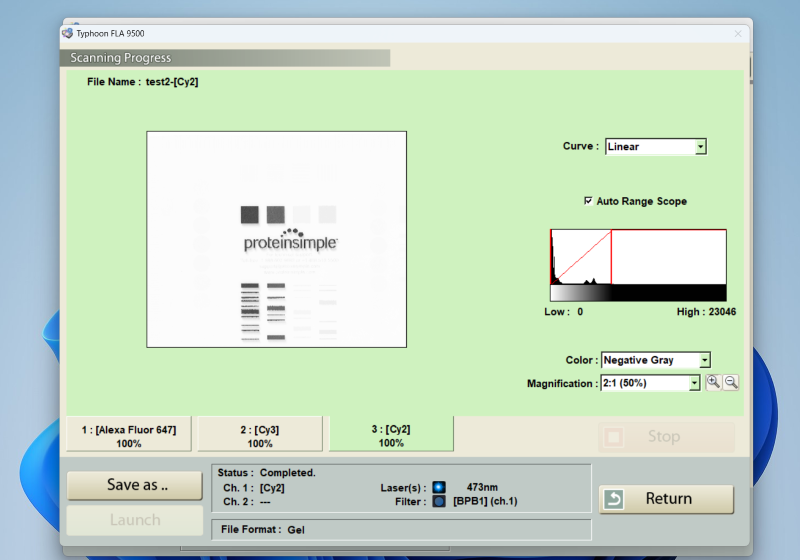Click the Return arrow icon
This screenshot has width=800, height=560.
click(x=614, y=499)
